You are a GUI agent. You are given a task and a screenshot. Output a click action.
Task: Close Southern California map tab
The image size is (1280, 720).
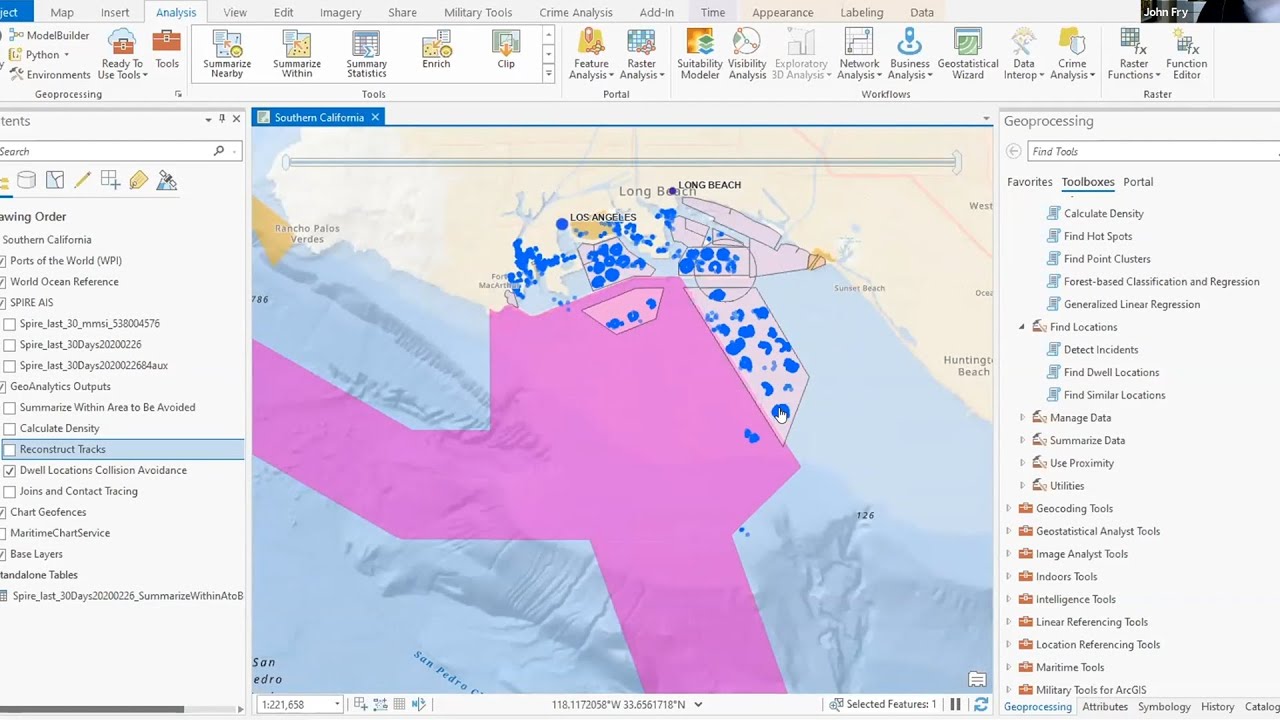pos(375,117)
